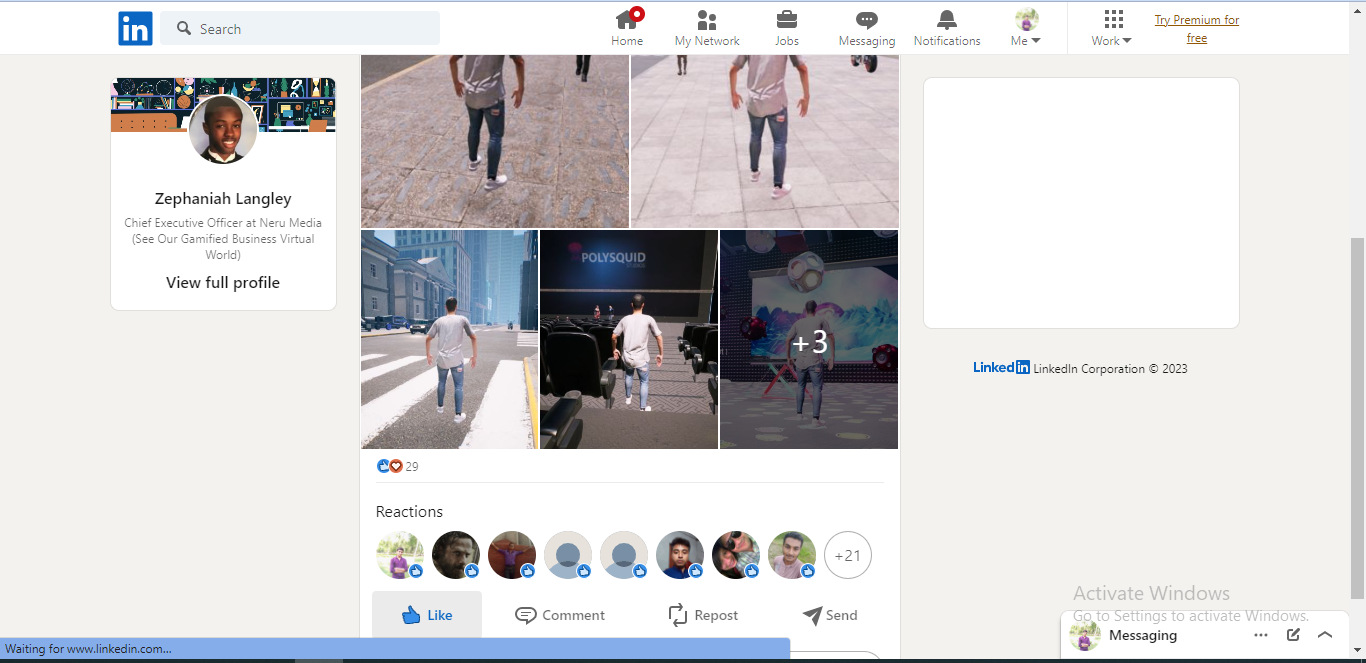1366x663 pixels.
Task: Repost this post
Action: [x=703, y=615]
